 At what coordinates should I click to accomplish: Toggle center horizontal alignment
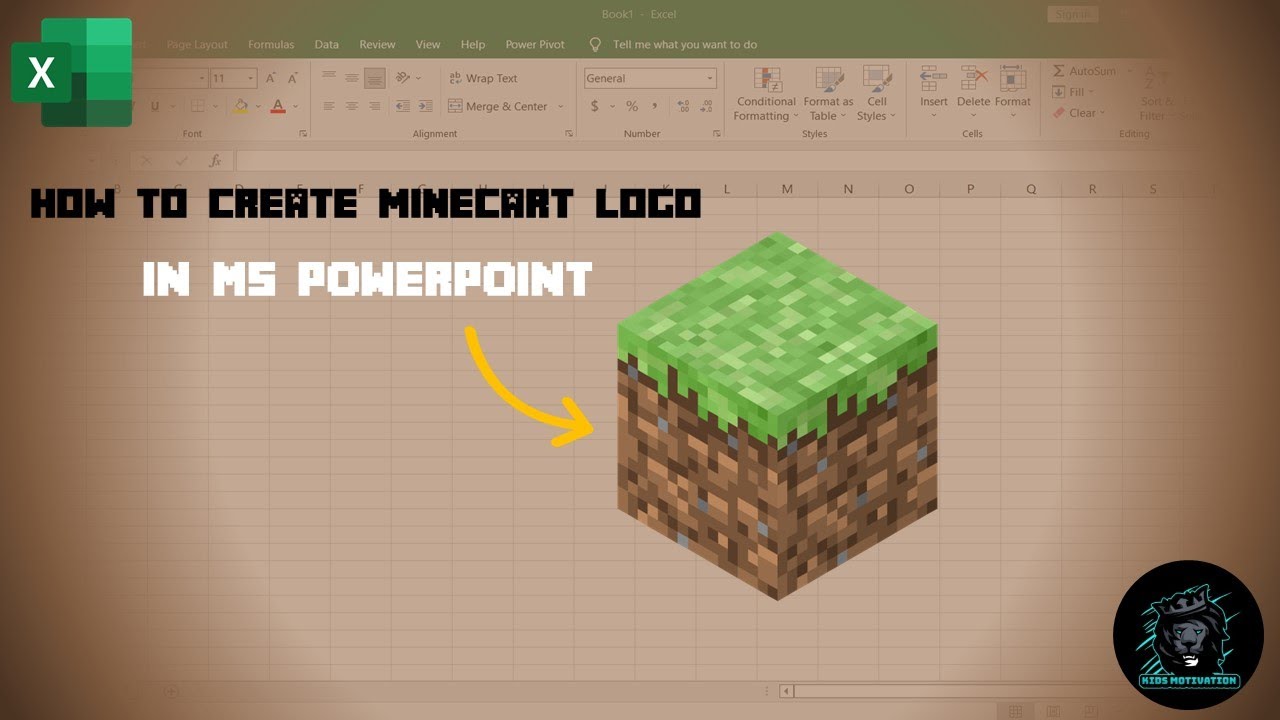tap(352, 106)
